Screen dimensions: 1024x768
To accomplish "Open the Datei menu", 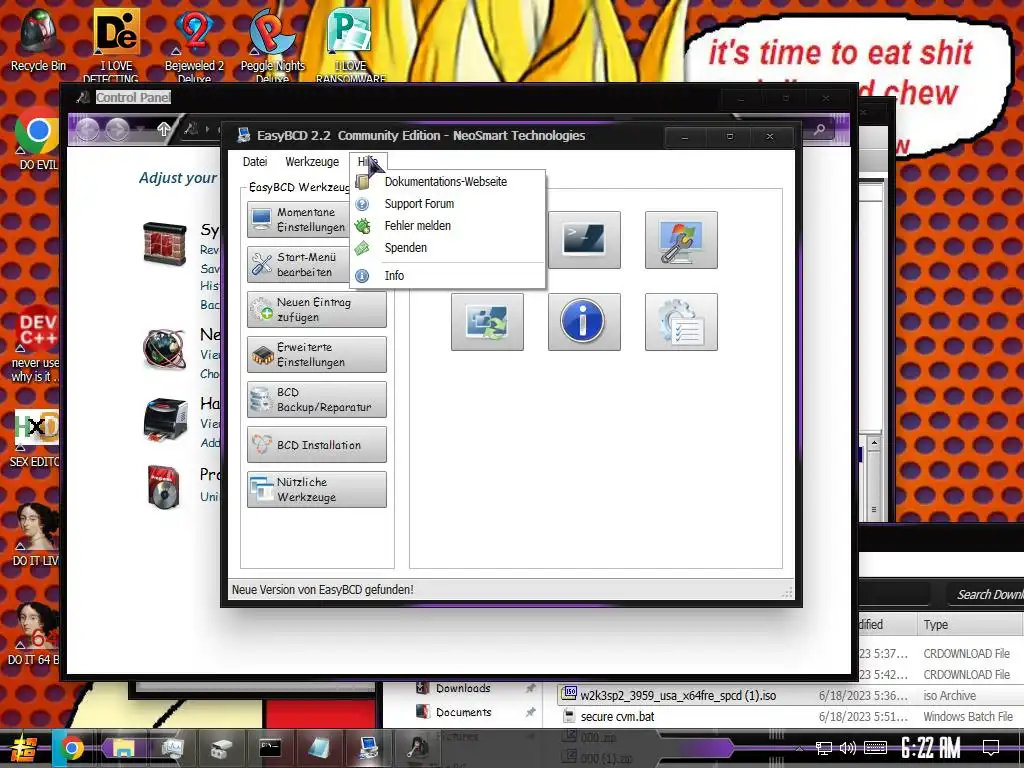I will click(x=255, y=161).
